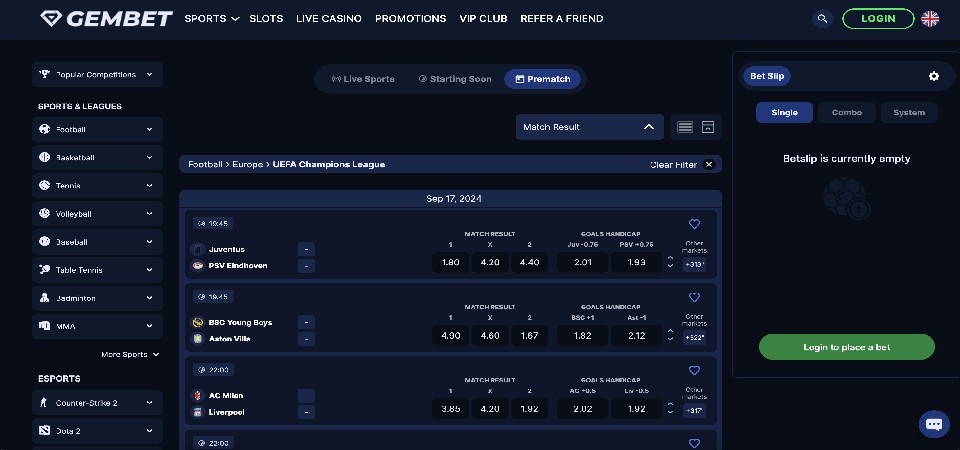Select Single bet type
Screen dimensions: 960x450
784,113
